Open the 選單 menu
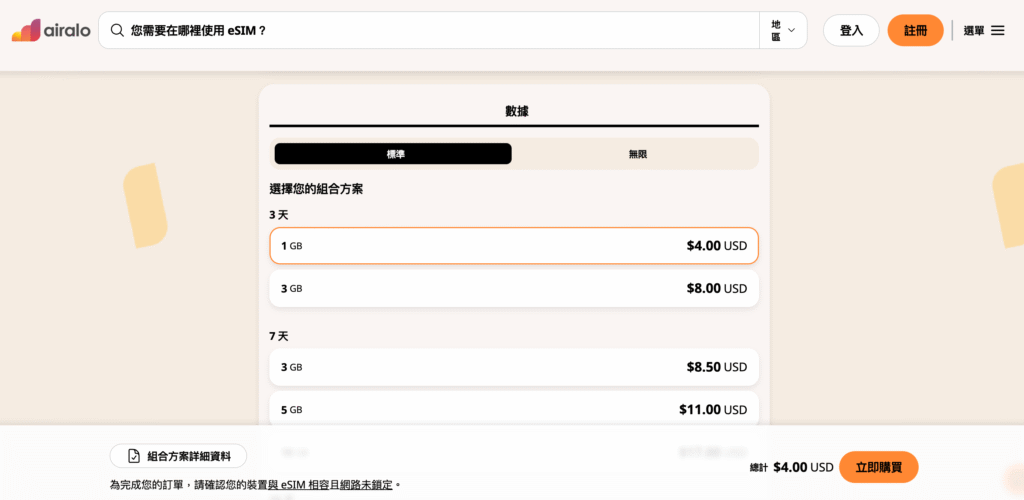 pos(974,31)
